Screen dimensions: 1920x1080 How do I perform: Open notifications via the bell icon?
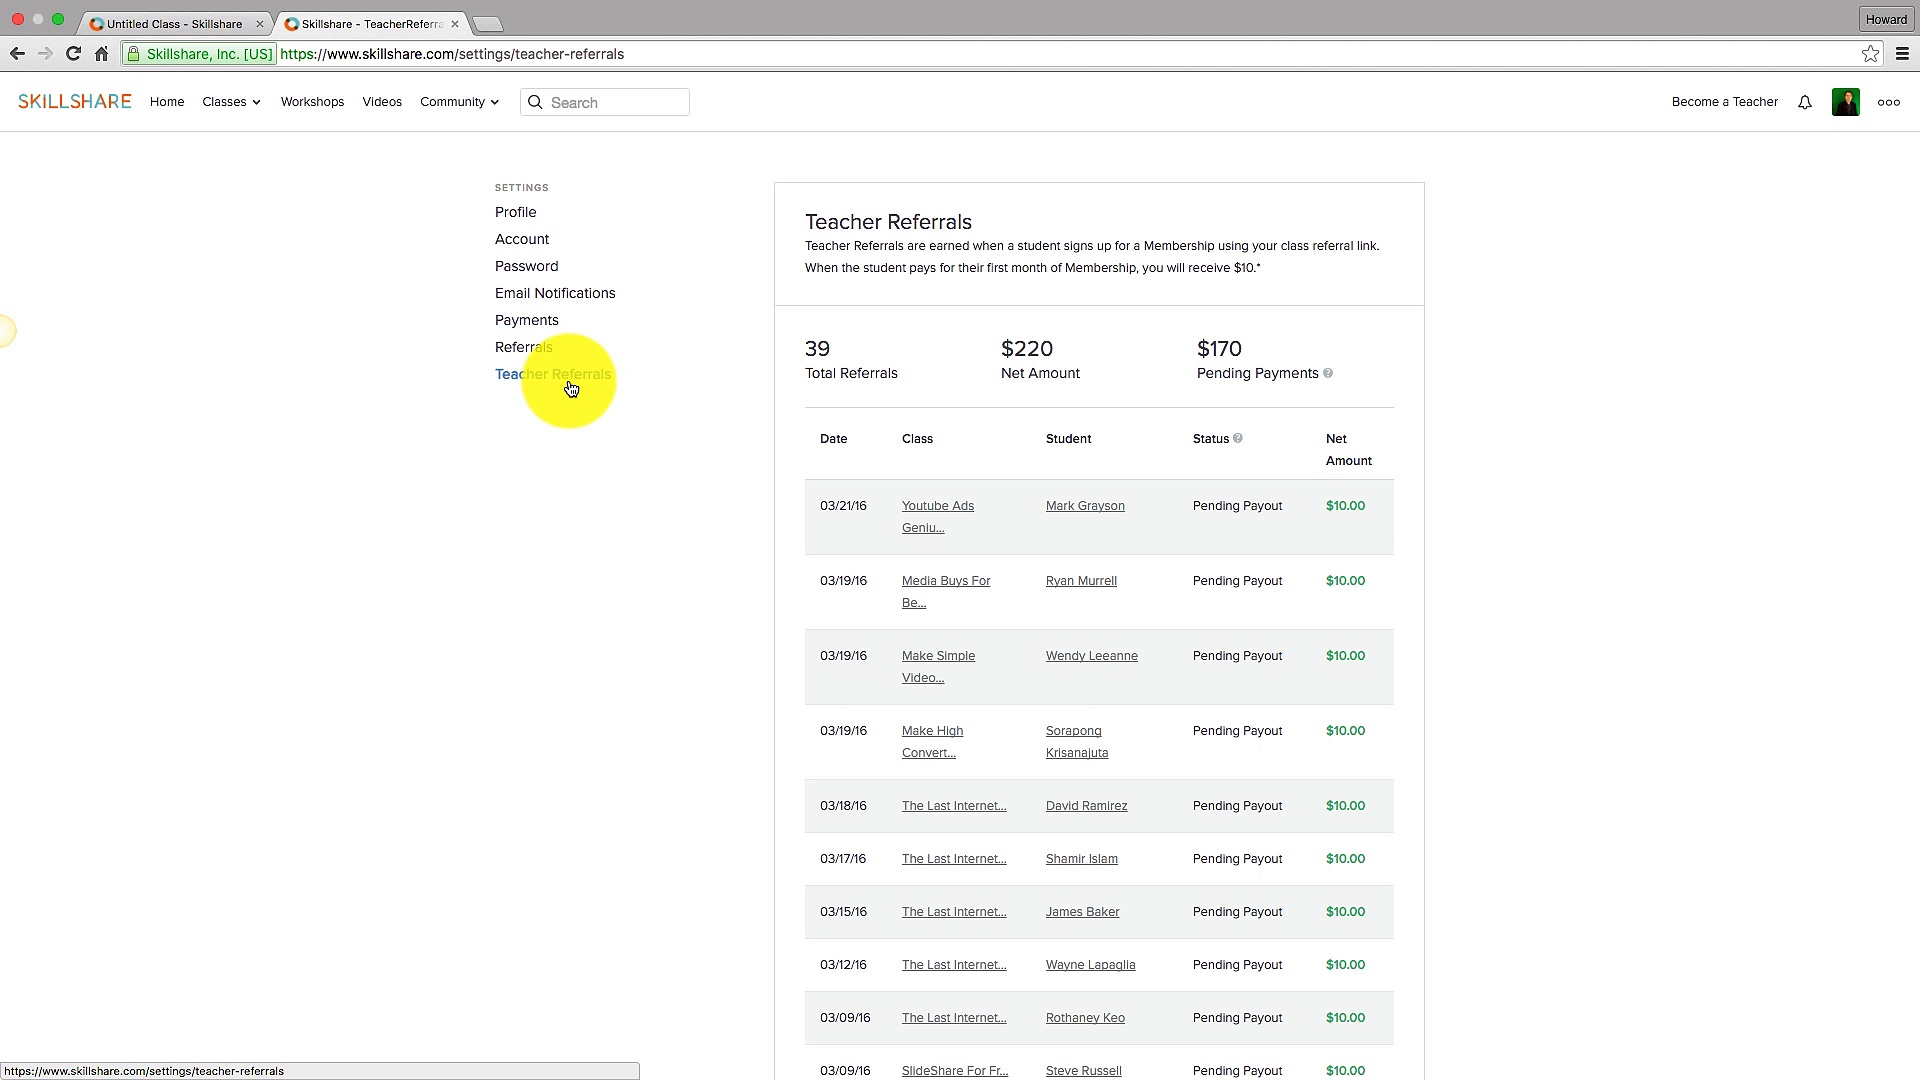pyautogui.click(x=1804, y=102)
